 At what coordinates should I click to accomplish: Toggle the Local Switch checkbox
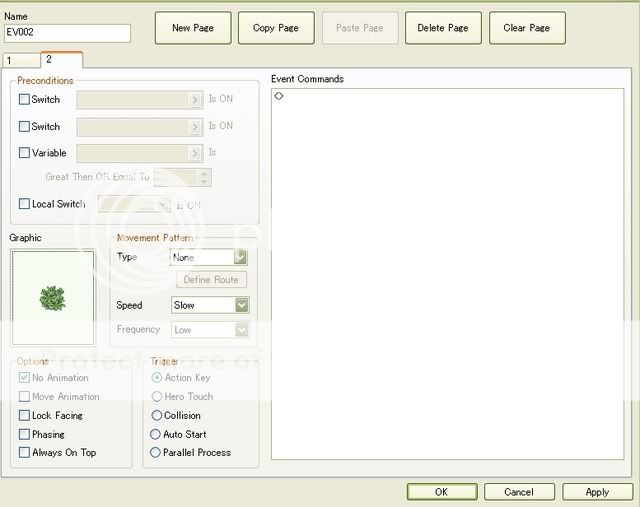[25, 204]
